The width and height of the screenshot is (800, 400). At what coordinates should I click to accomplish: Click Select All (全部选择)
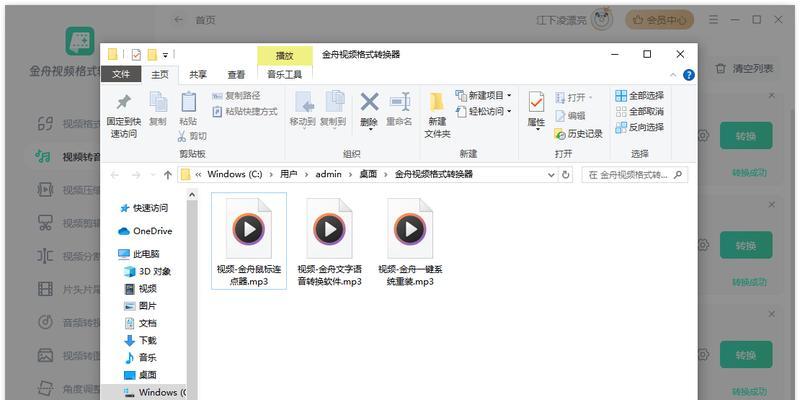point(640,95)
